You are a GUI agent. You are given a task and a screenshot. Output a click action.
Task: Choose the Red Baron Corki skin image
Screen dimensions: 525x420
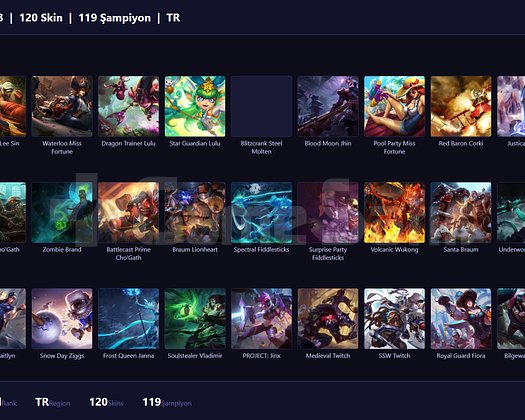(x=461, y=106)
